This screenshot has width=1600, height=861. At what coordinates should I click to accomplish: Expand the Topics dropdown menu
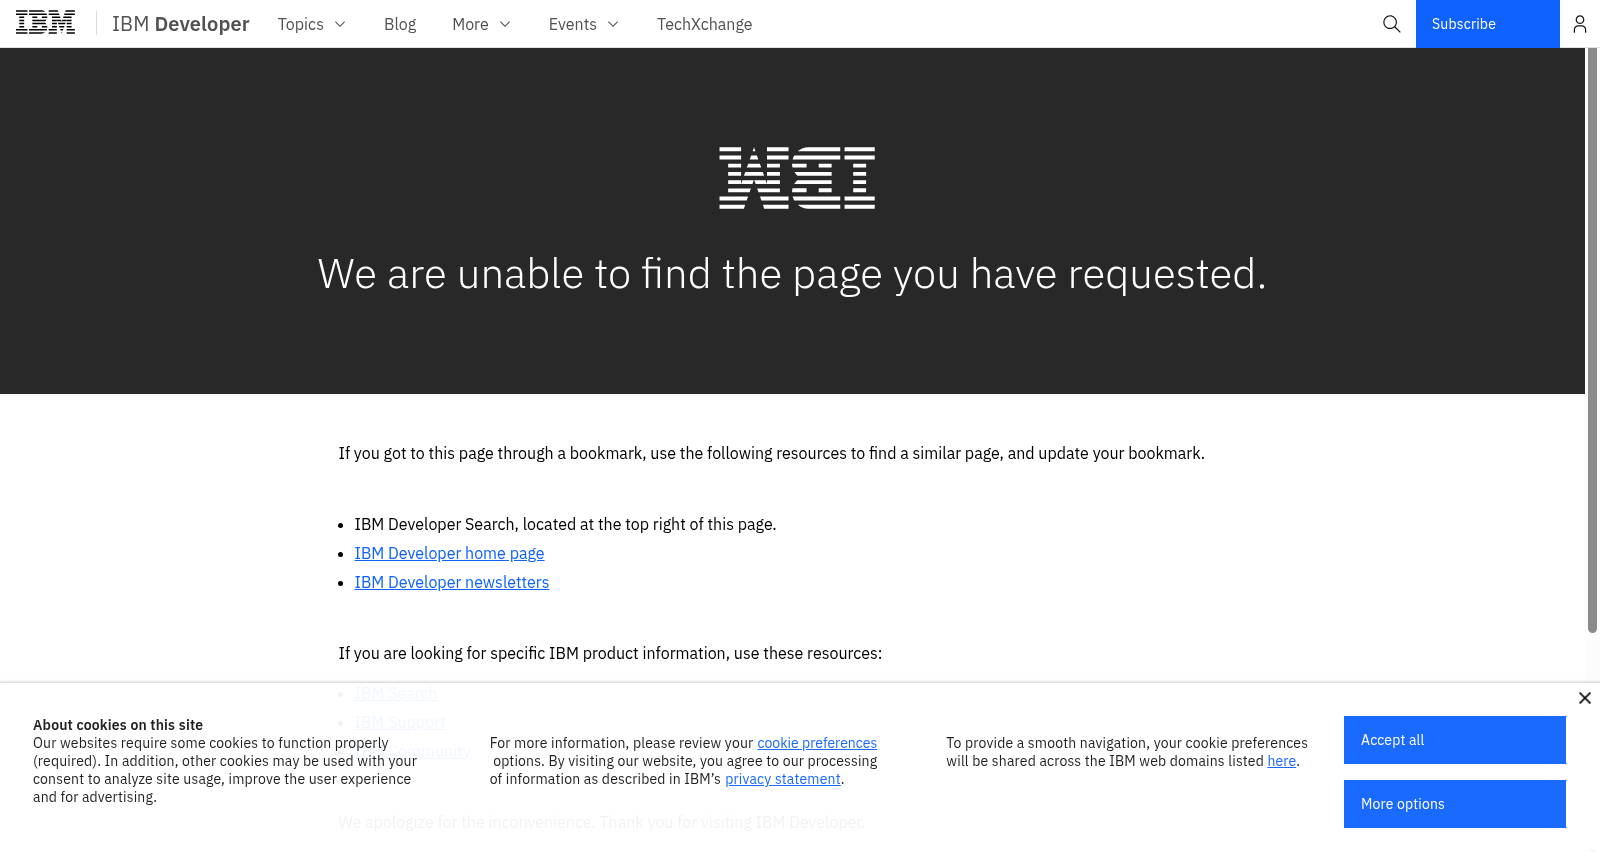tap(312, 24)
